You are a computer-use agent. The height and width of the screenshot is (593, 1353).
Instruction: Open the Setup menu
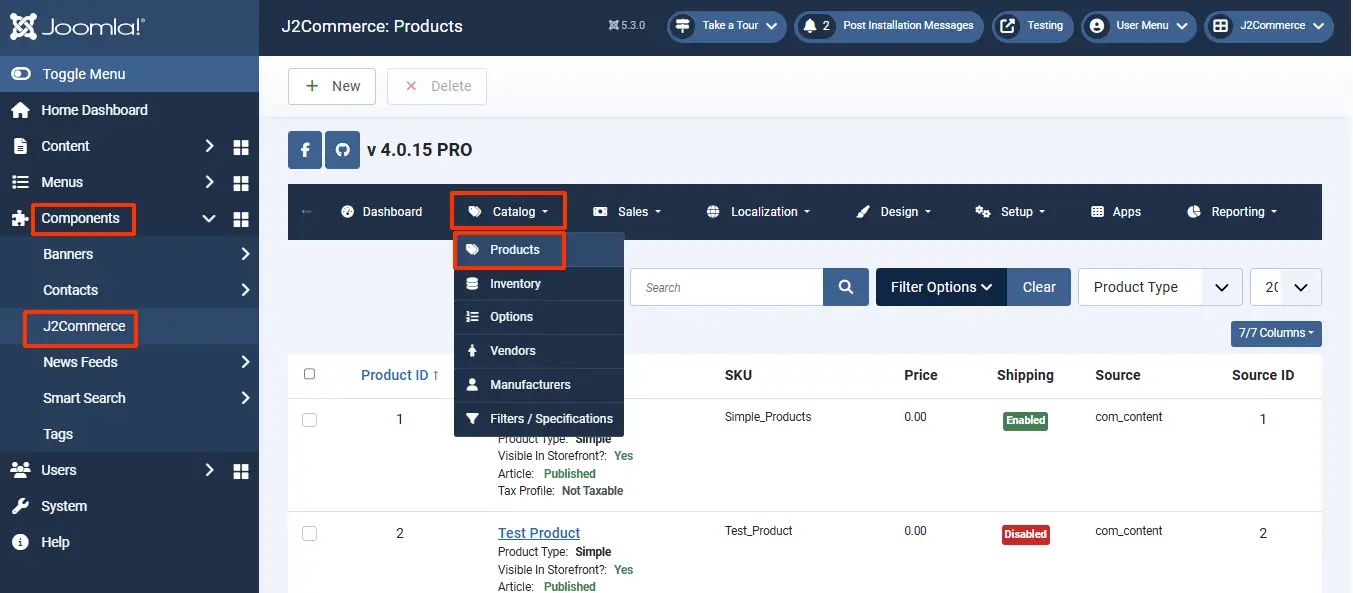click(1010, 212)
